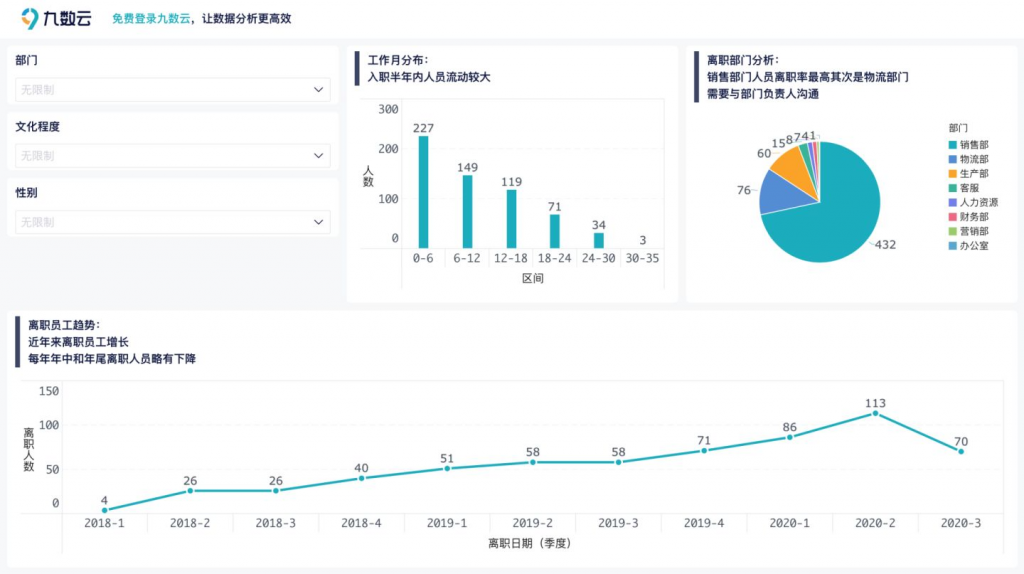Open the 部门 filter dropdown
This screenshot has height=574, width=1024.
(x=172, y=90)
